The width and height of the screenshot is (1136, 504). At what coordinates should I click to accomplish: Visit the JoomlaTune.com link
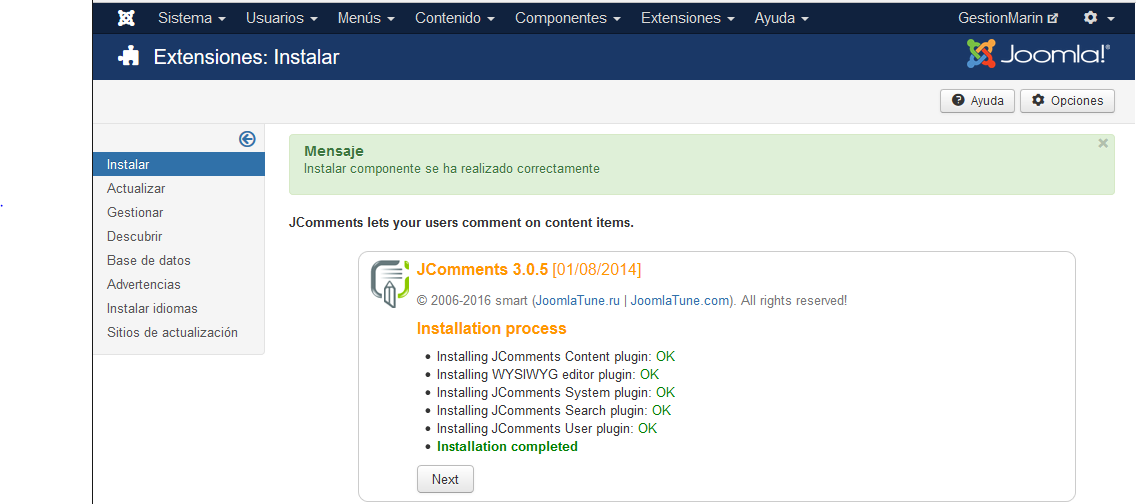coord(679,300)
